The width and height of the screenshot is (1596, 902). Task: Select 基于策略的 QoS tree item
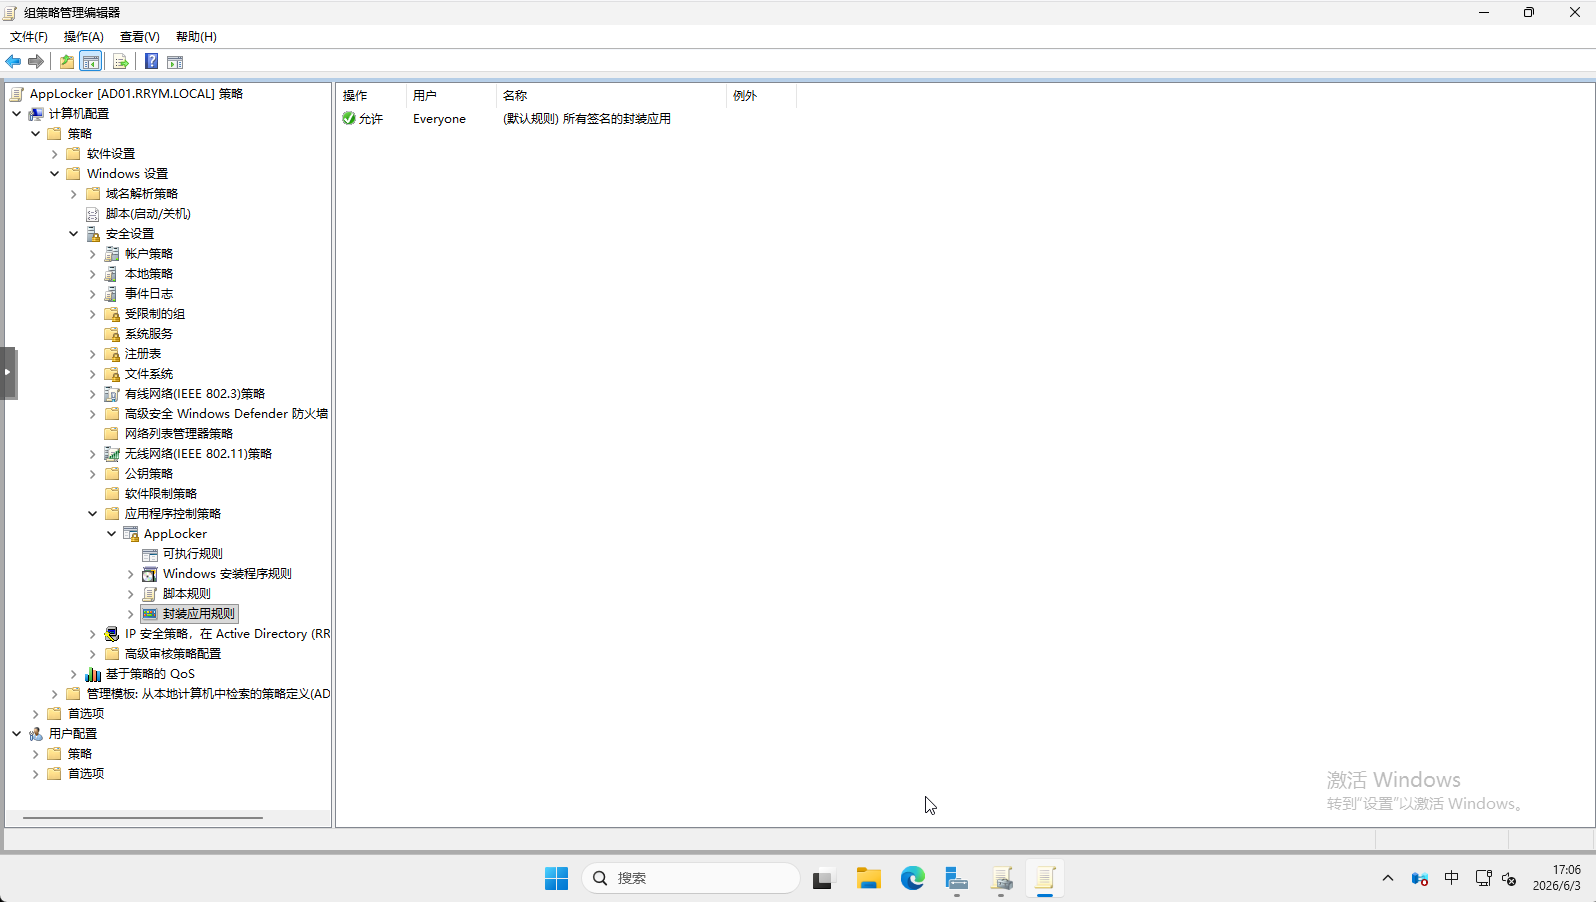coord(150,674)
